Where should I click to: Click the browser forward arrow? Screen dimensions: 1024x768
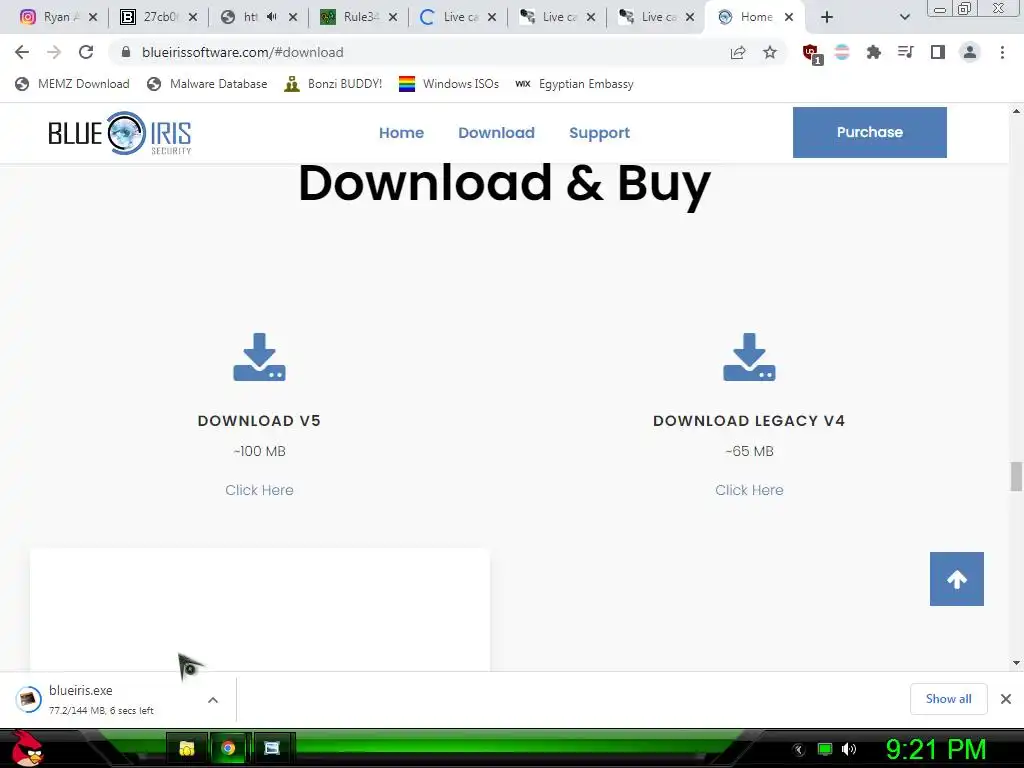tap(54, 52)
